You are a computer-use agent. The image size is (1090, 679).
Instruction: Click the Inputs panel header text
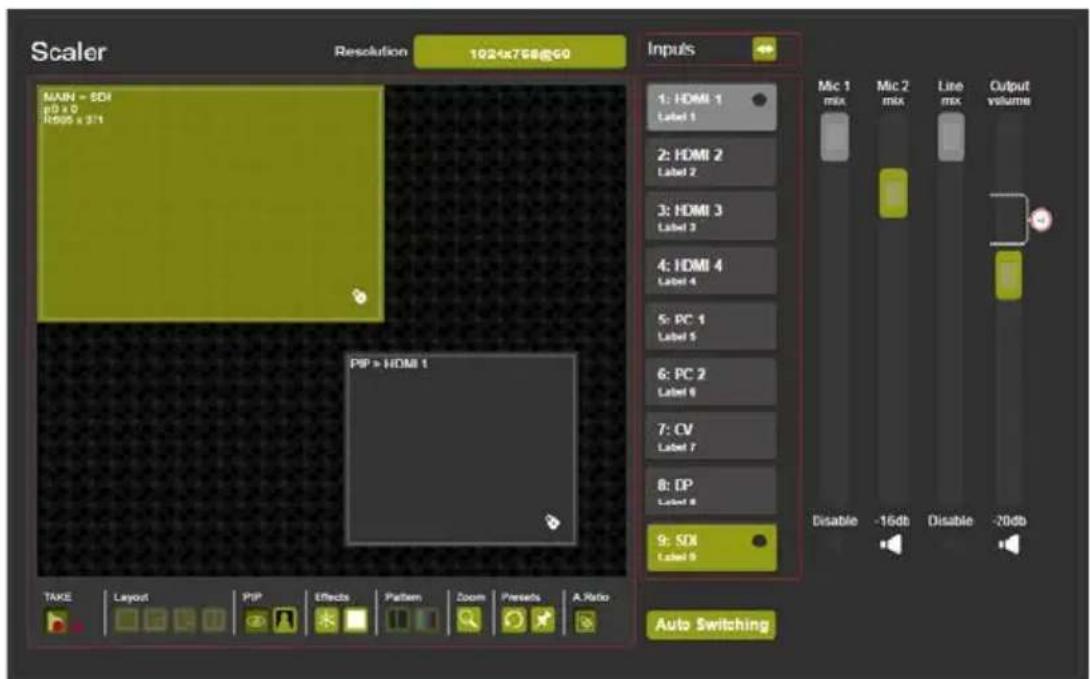coord(671,49)
